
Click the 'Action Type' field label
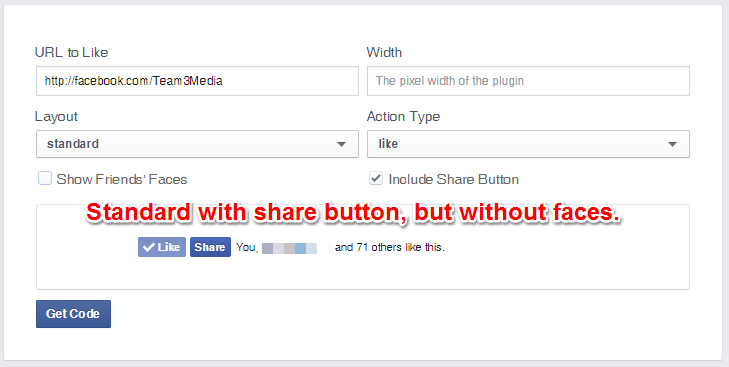click(403, 116)
